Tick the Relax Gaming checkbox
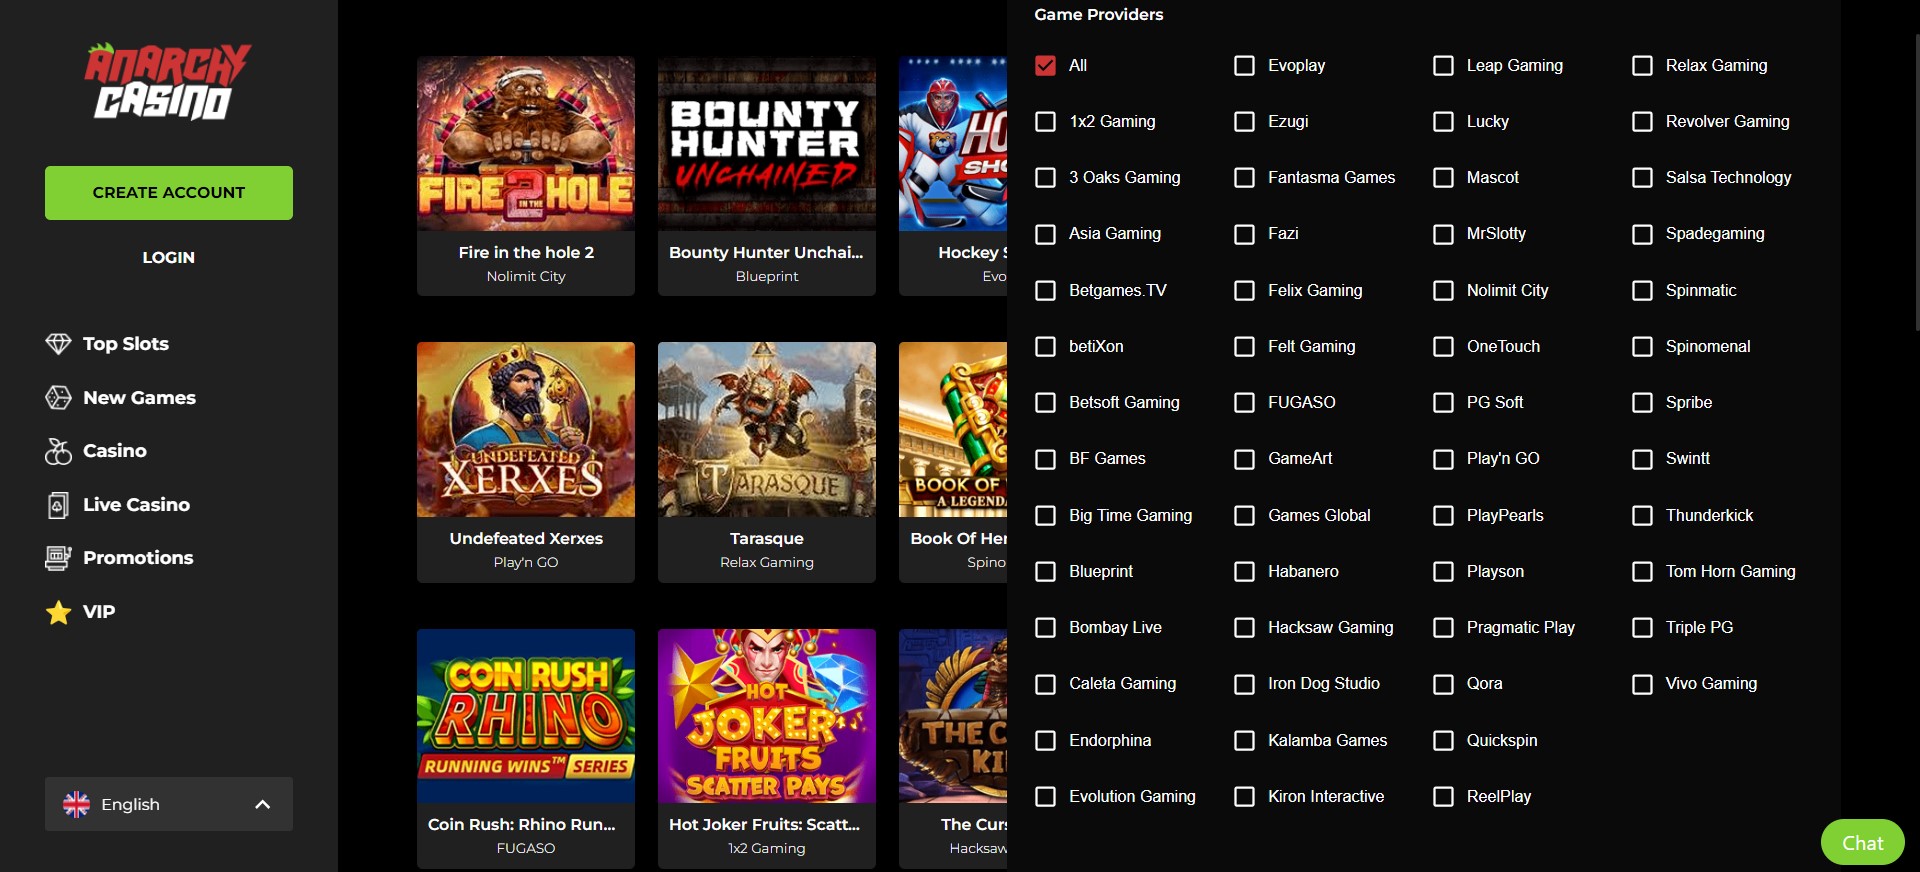The height and width of the screenshot is (872, 1920). [1643, 65]
